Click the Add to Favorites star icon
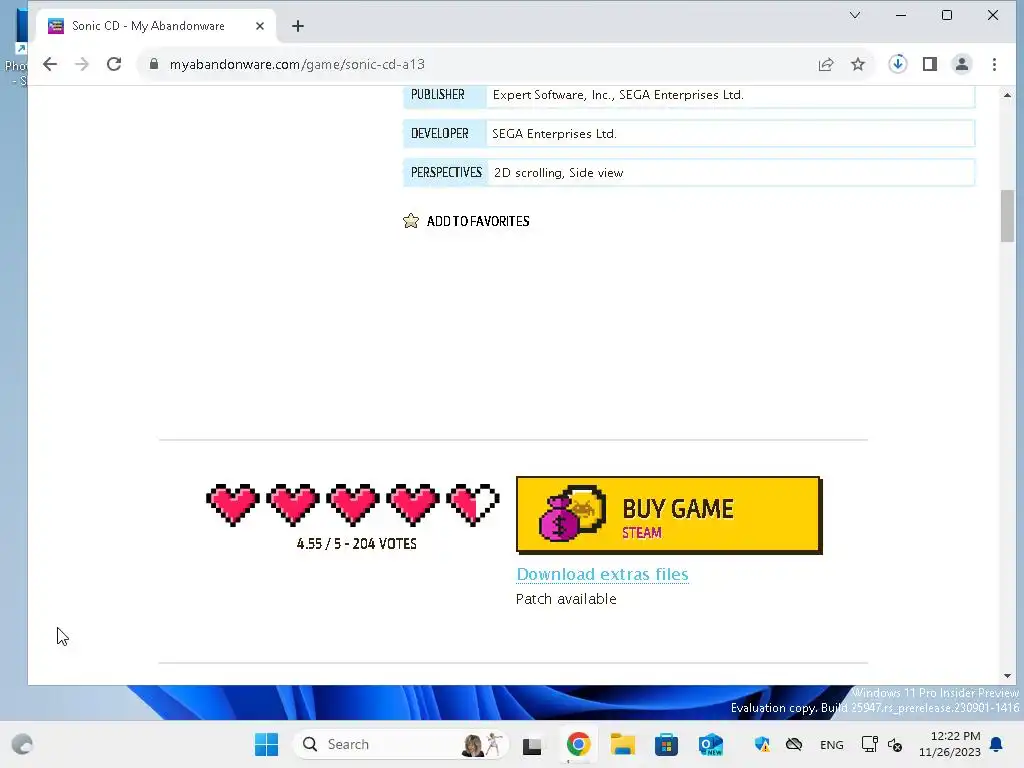 tap(411, 221)
